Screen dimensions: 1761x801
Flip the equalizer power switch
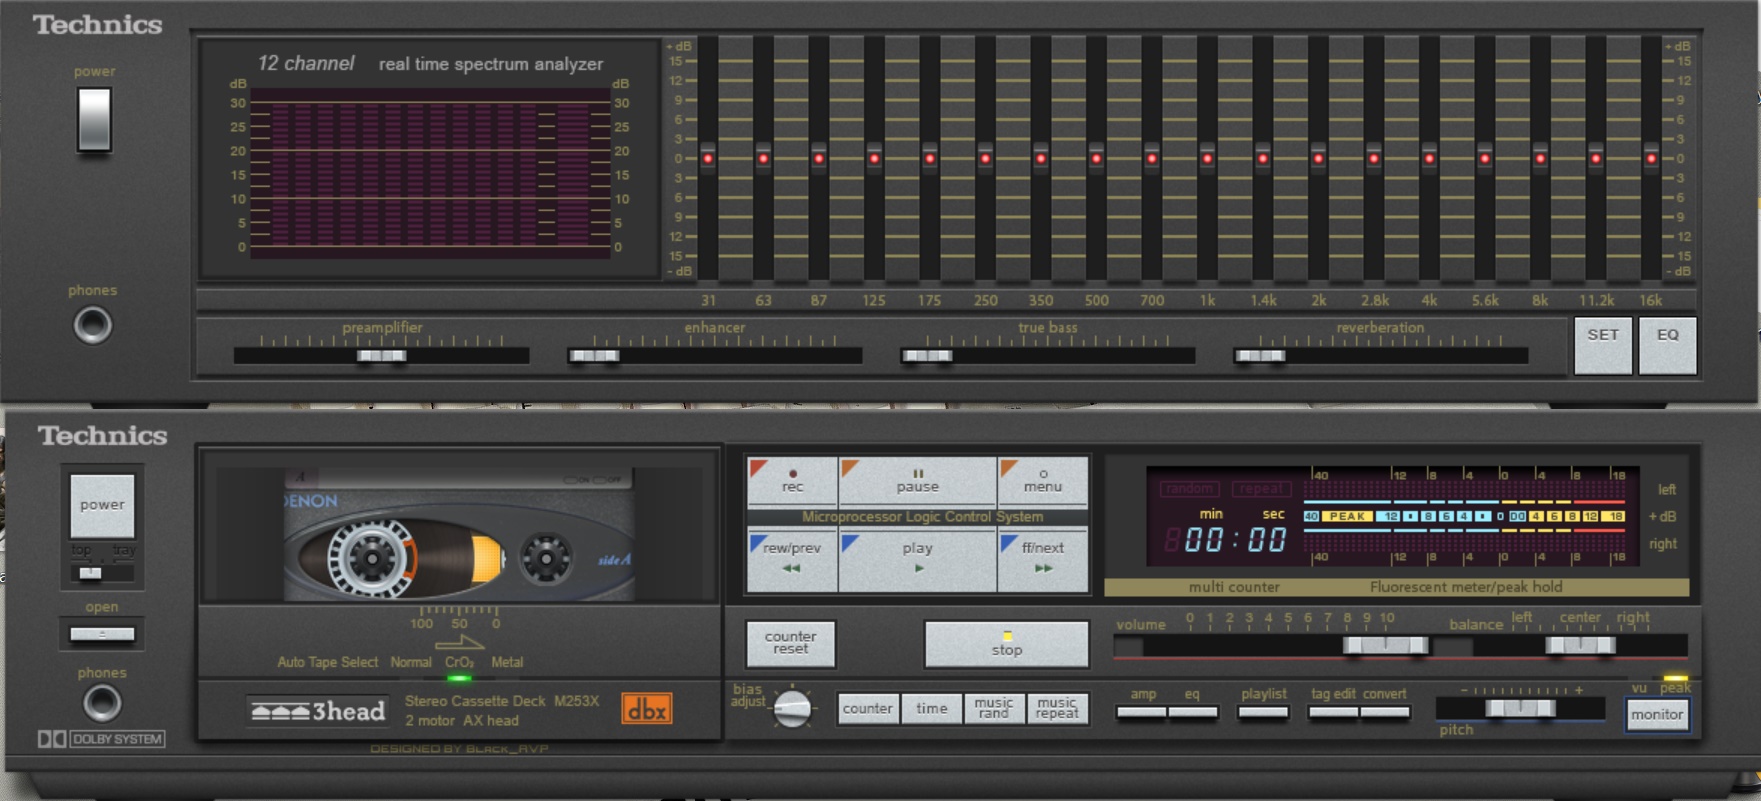(x=94, y=119)
